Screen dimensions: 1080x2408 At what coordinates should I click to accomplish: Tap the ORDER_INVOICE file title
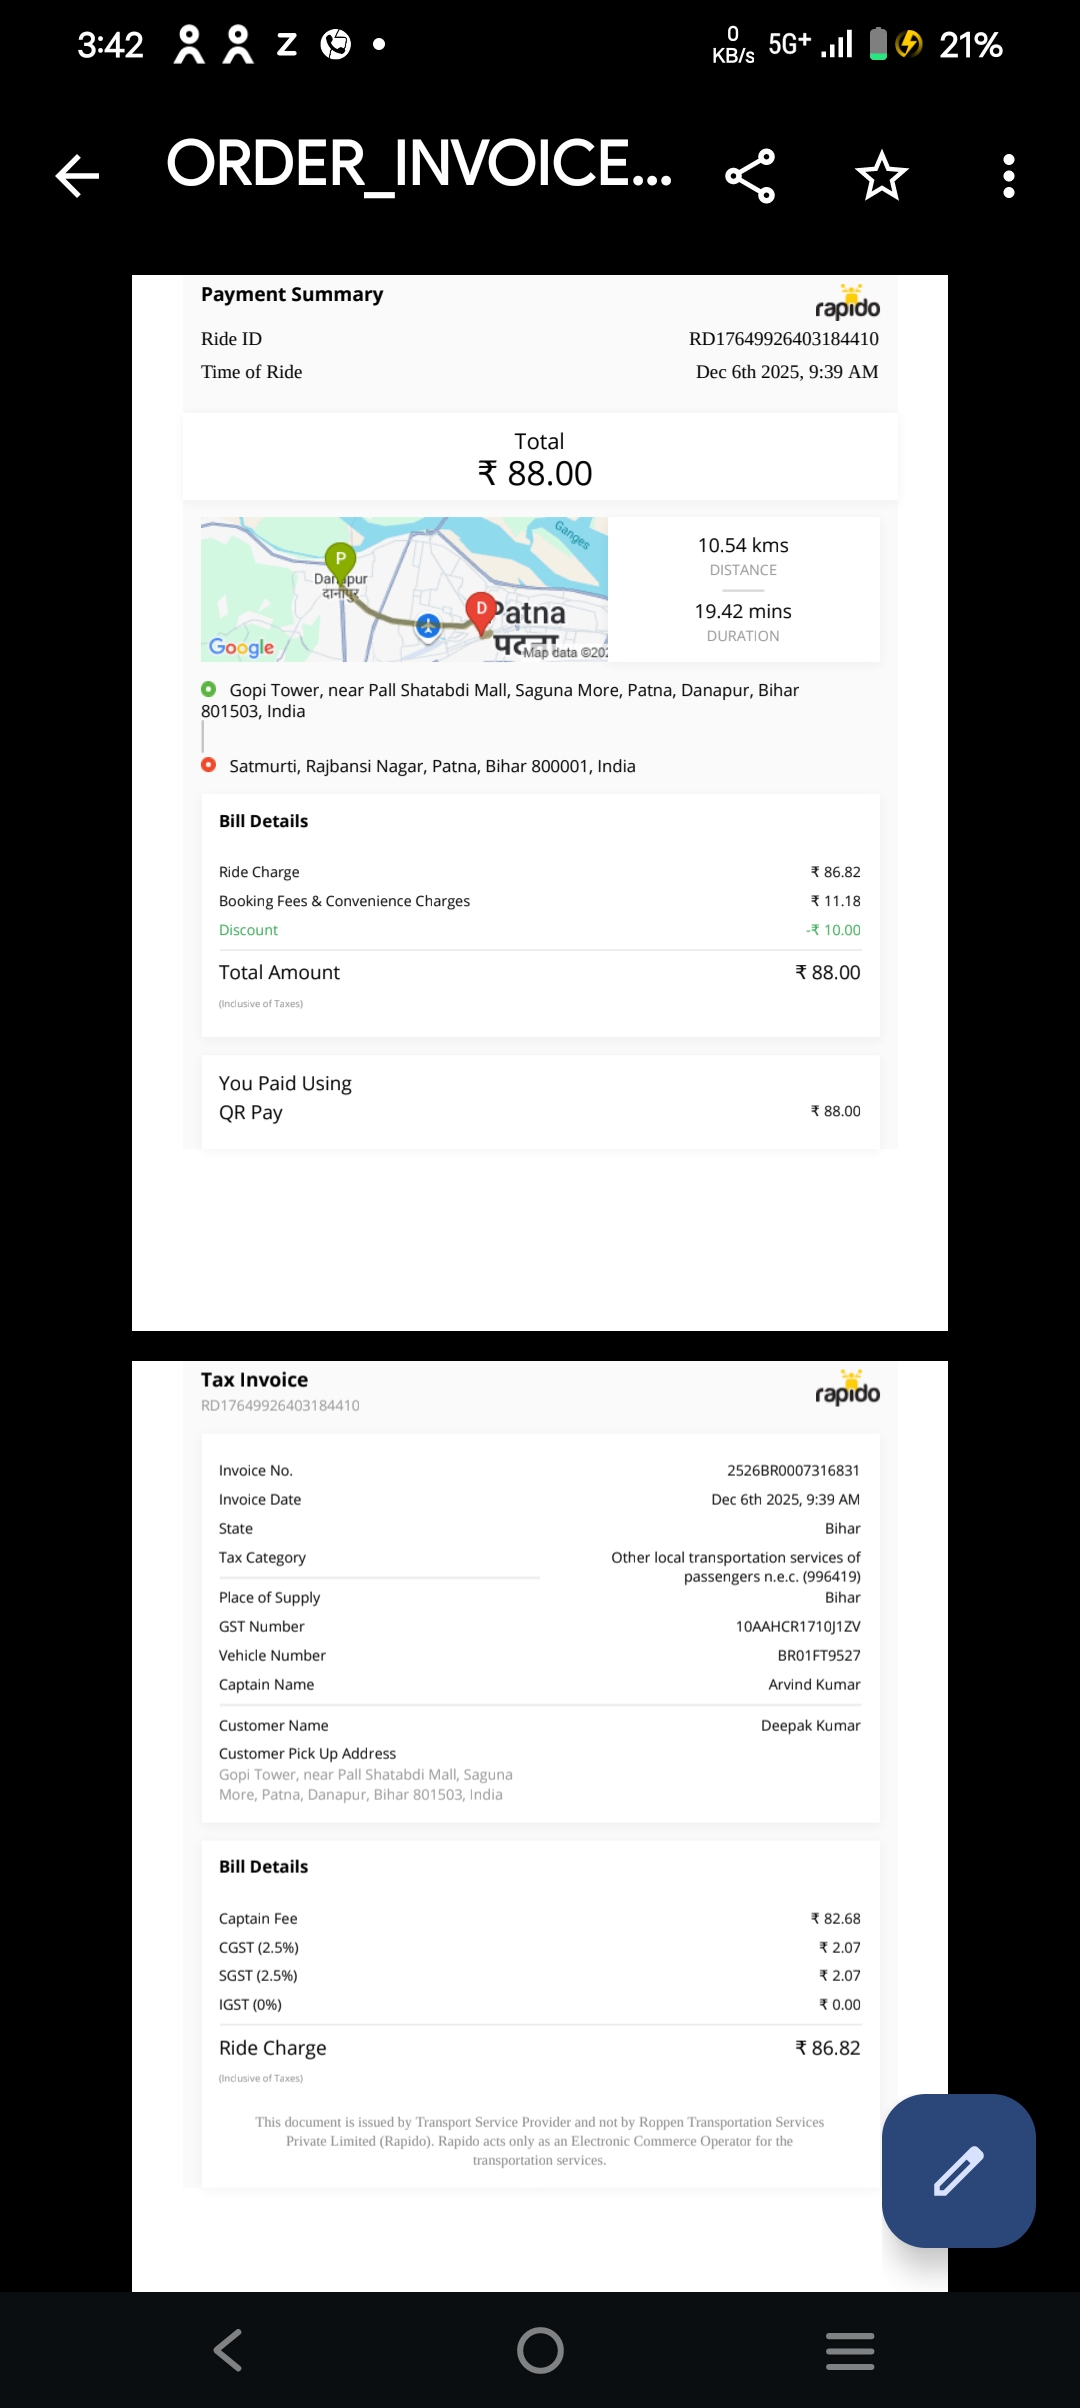coord(419,165)
